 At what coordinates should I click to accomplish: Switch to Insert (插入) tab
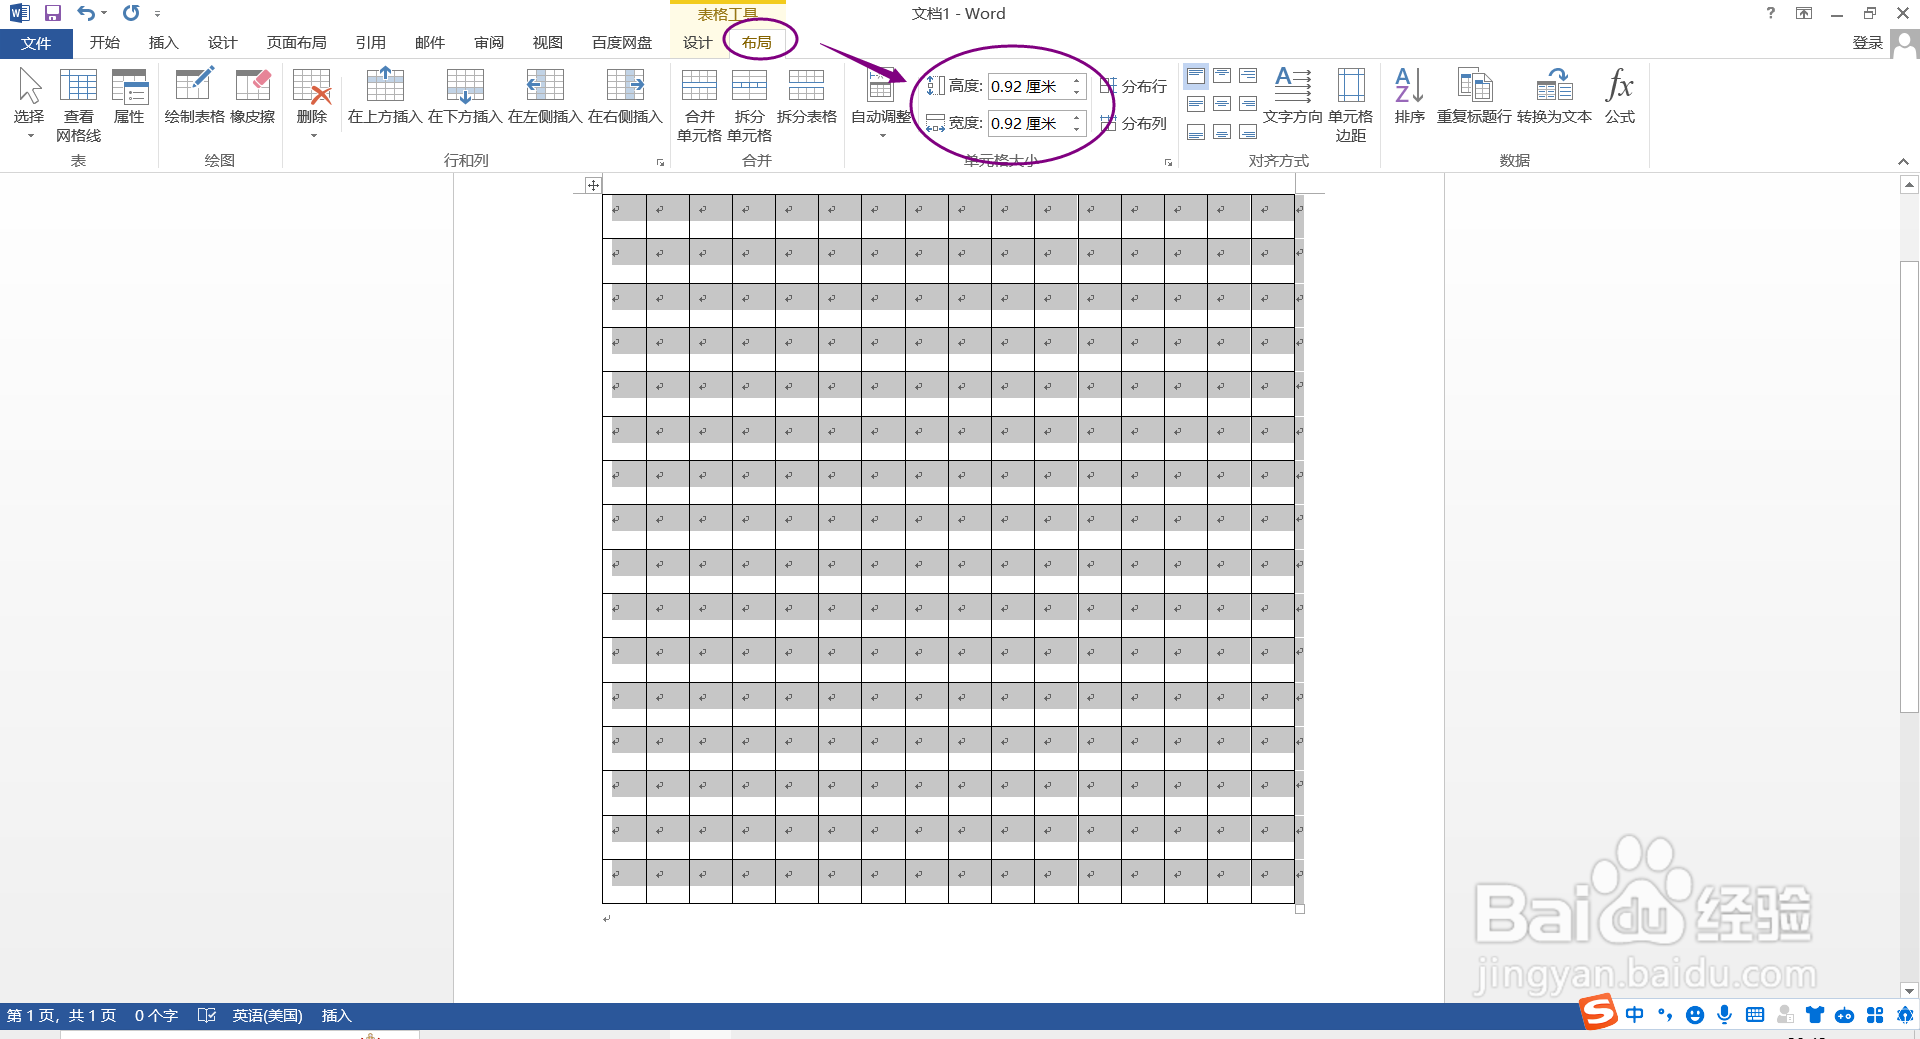[163, 43]
